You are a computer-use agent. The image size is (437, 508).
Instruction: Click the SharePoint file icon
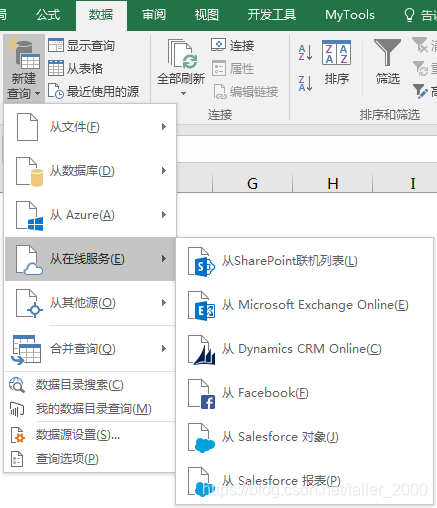coord(201,262)
